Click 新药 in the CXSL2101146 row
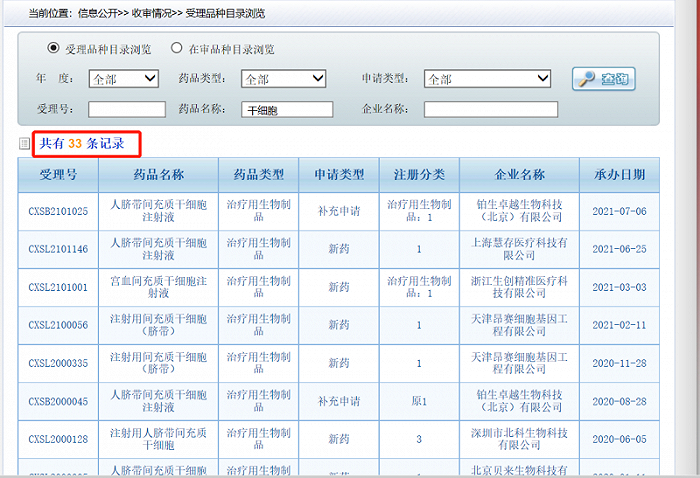The width and height of the screenshot is (700, 478). (x=339, y=249)
